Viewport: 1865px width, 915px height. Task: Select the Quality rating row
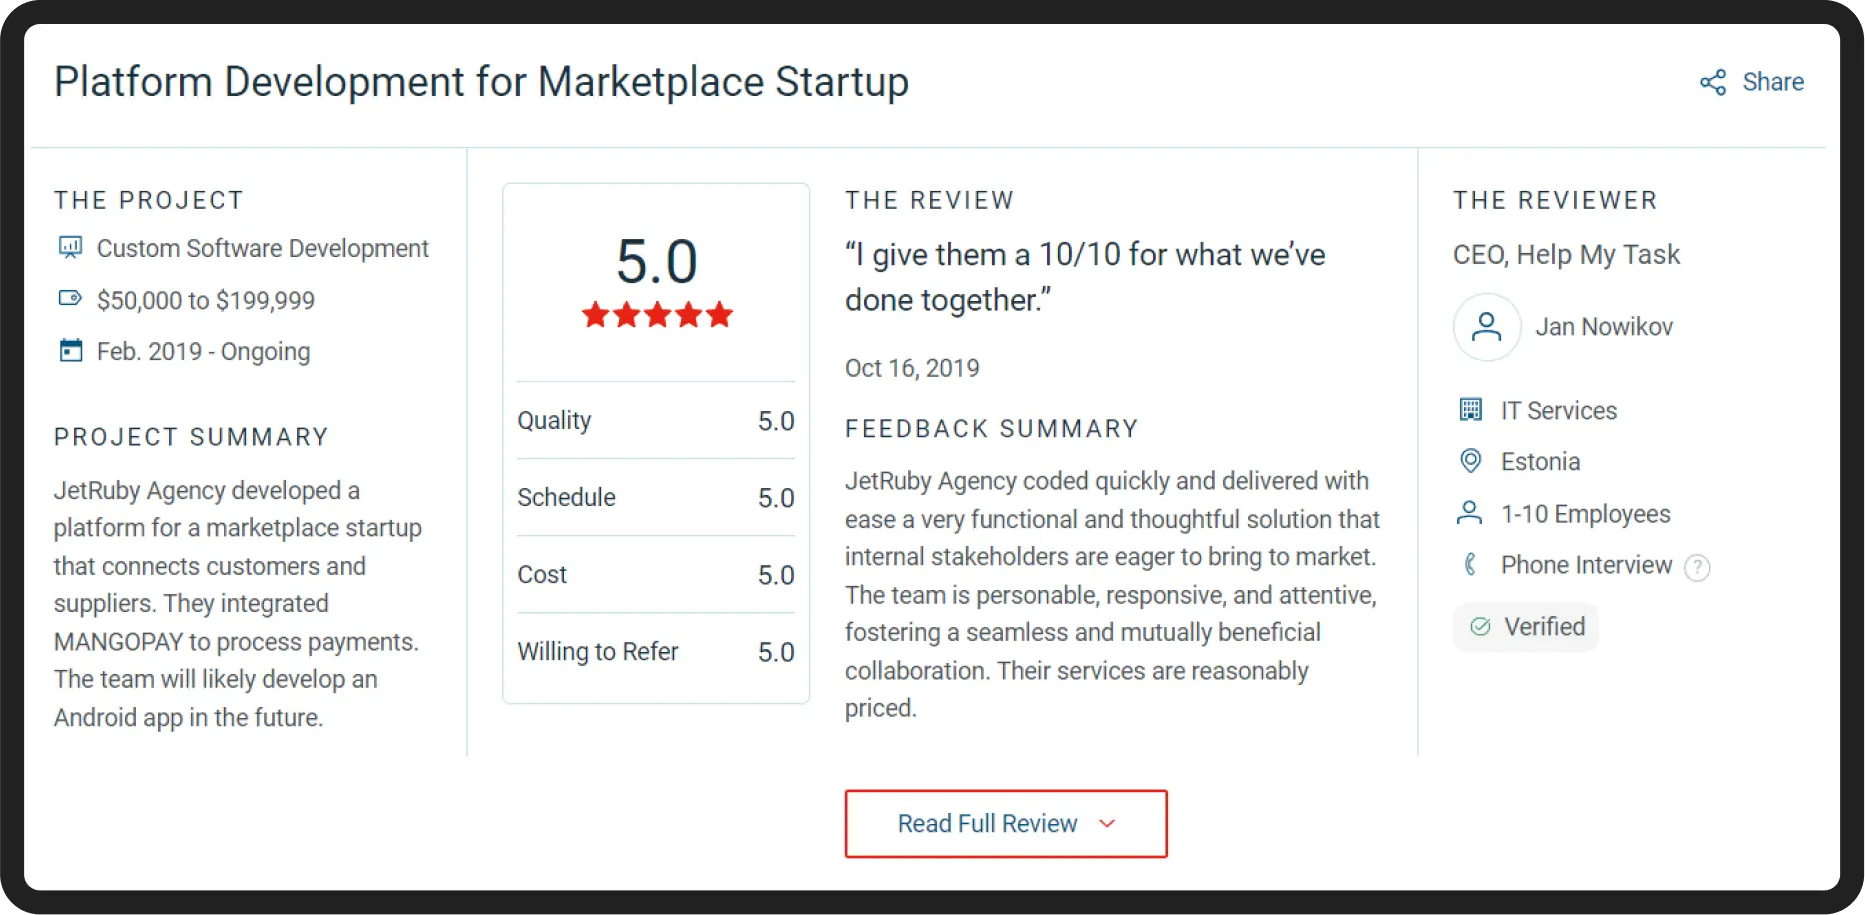655,421
